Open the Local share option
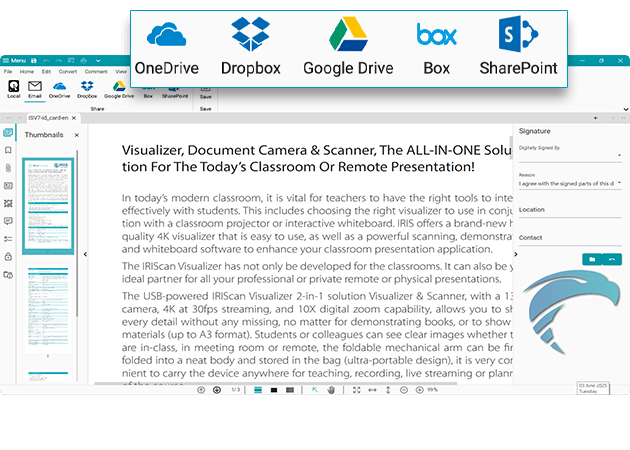 (13, 89)
